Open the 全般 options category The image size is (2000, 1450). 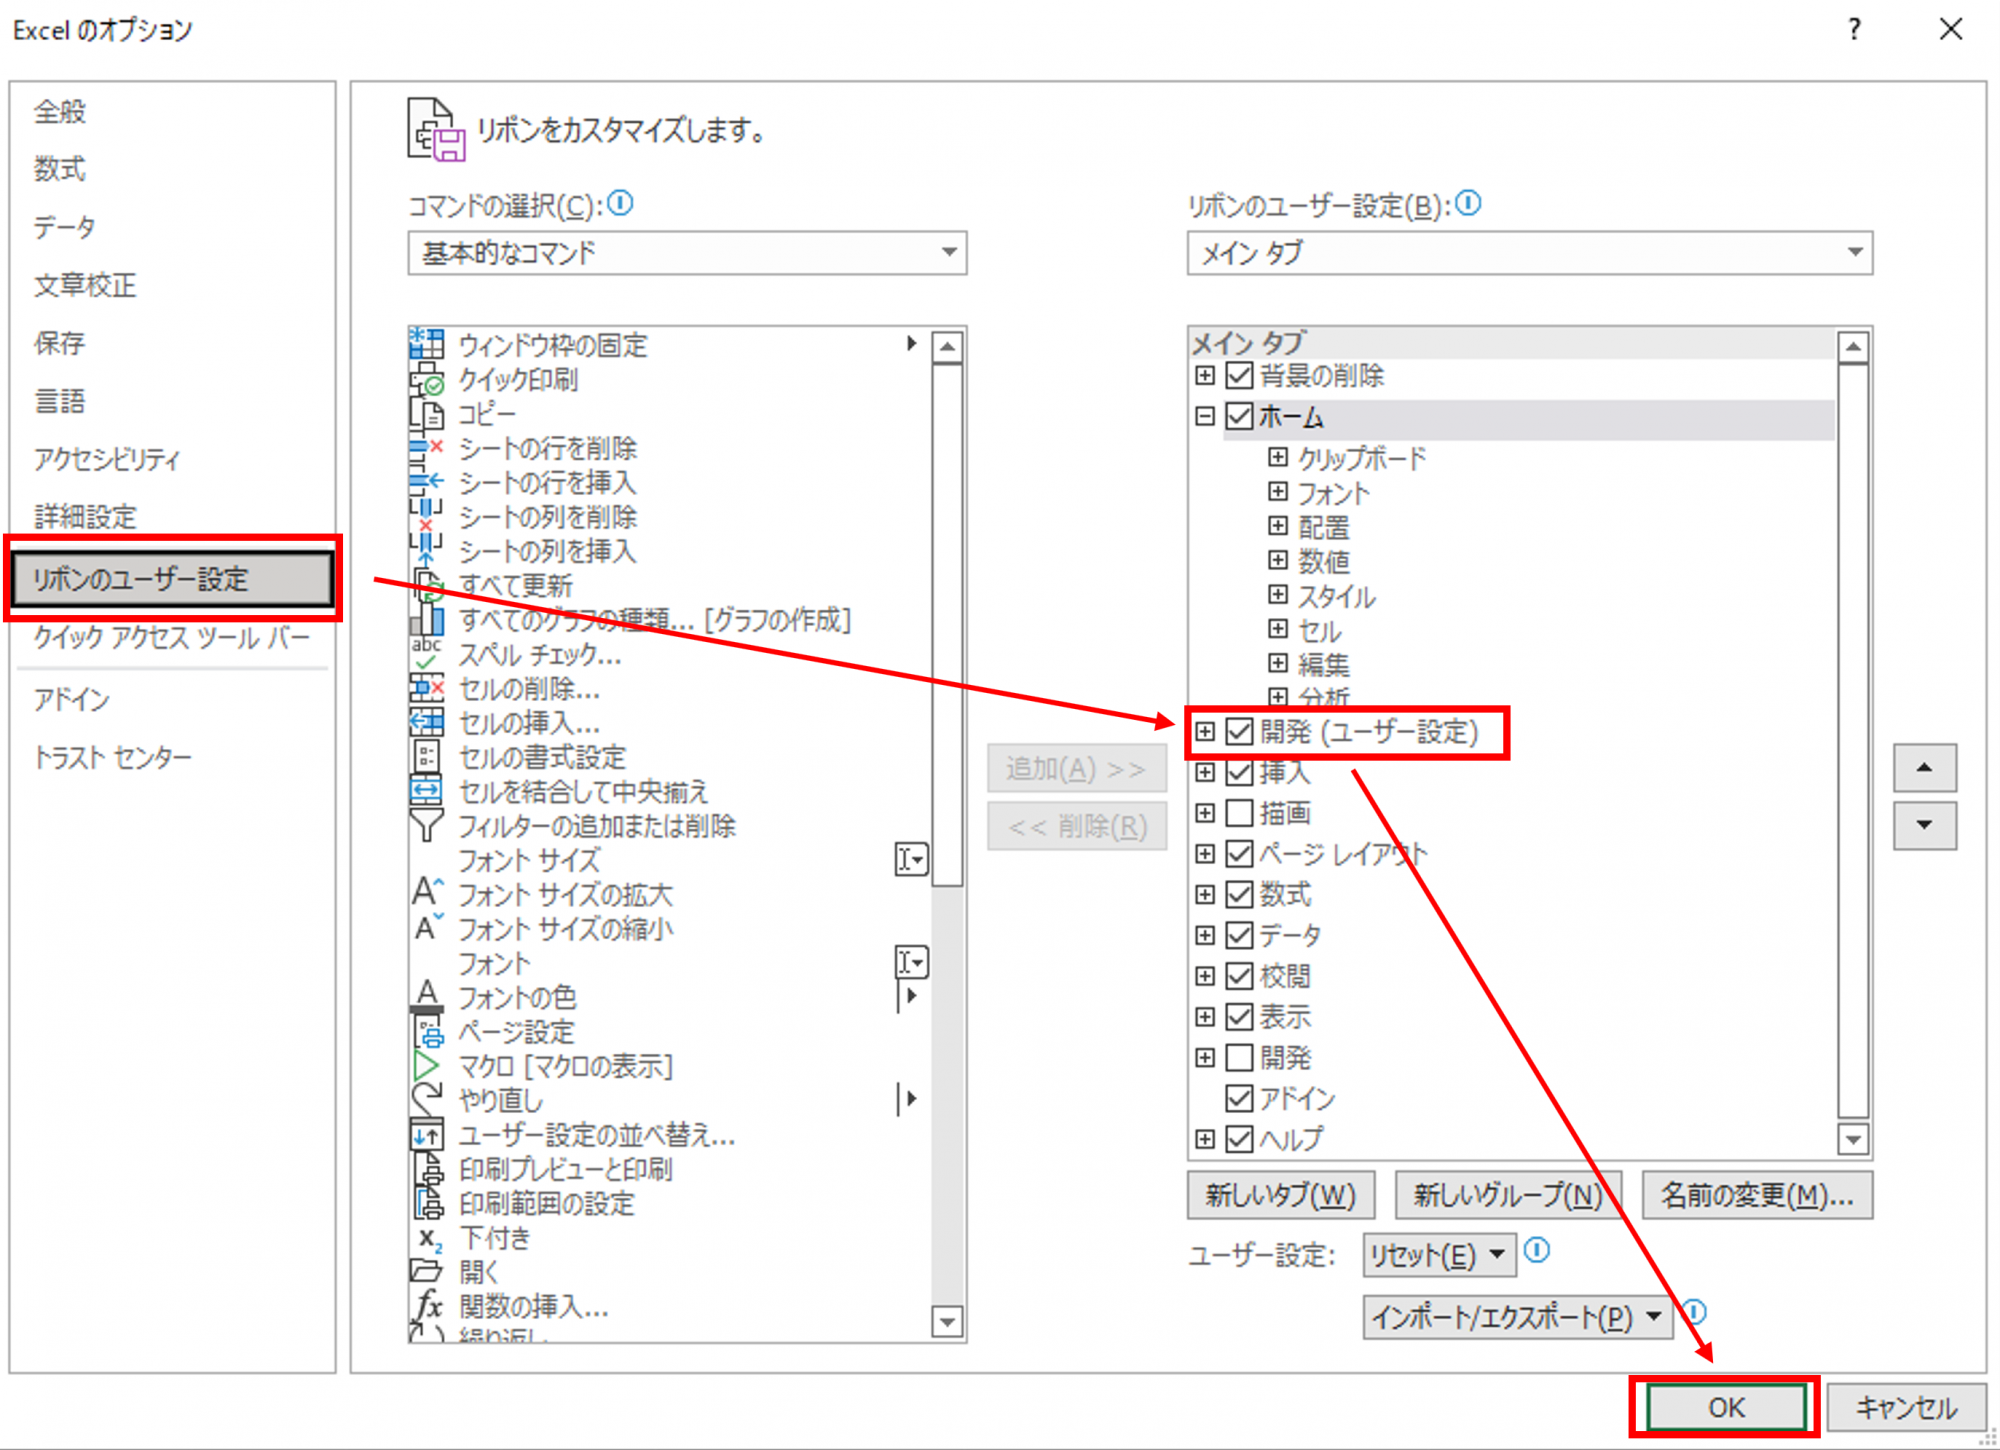(60, 111)
